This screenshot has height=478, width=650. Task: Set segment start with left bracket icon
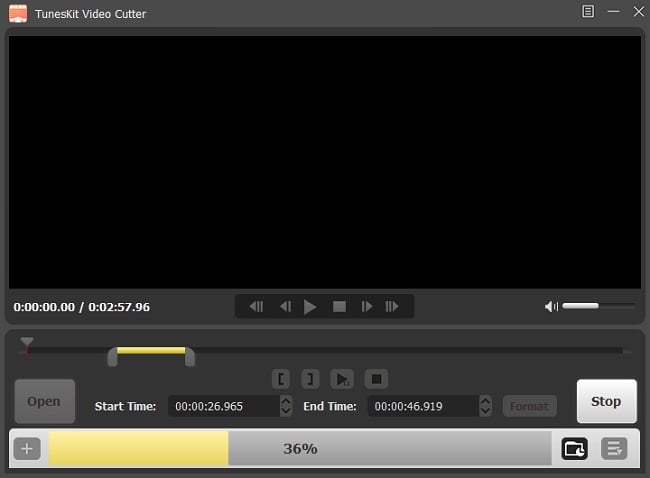(281, 379)
